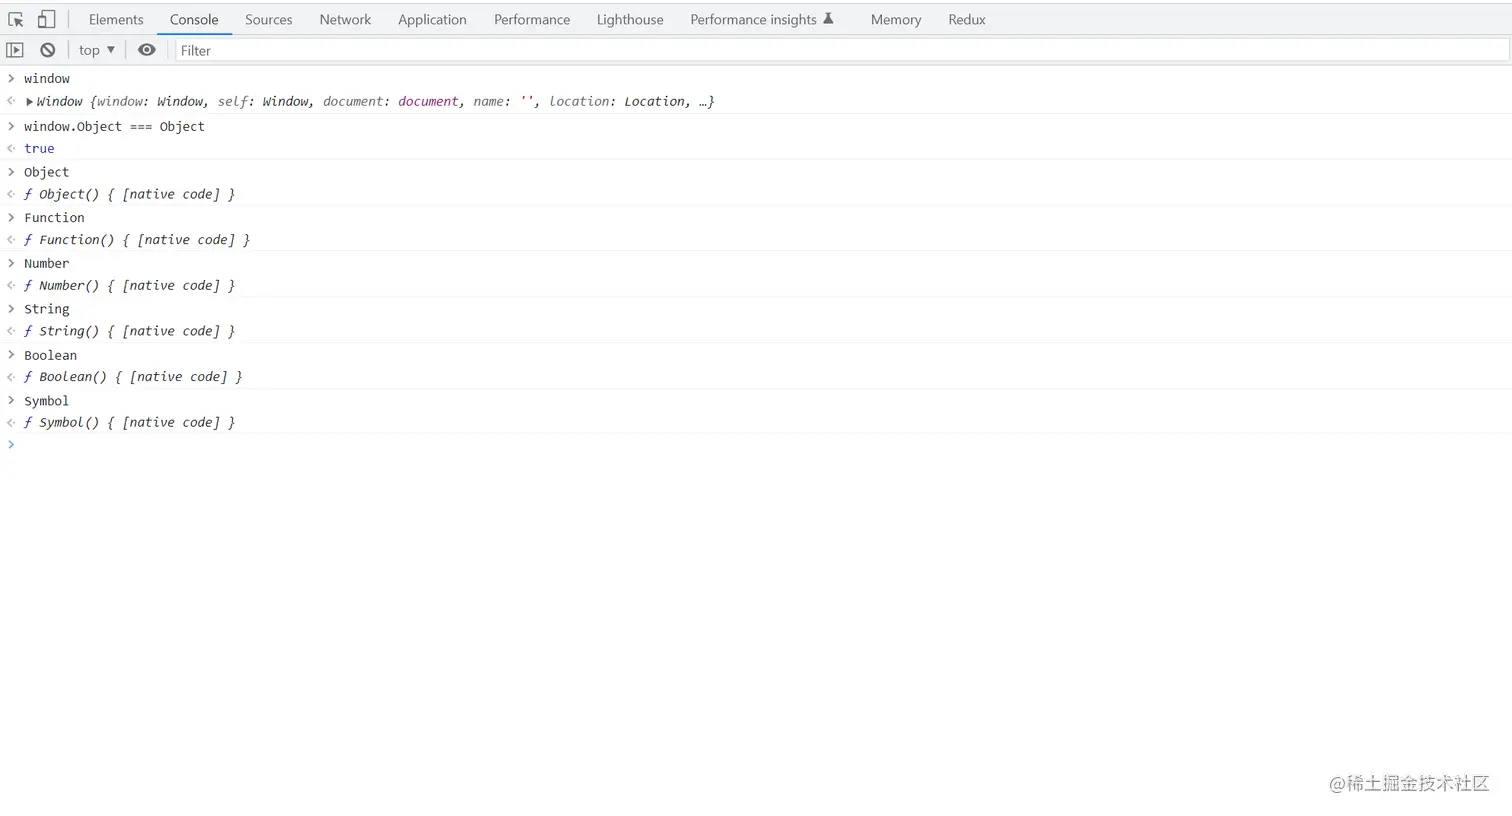Open the Redux tab
The width and height of the screenshot is (1512, 816).
pyautogui.click(x=967, y=20)
